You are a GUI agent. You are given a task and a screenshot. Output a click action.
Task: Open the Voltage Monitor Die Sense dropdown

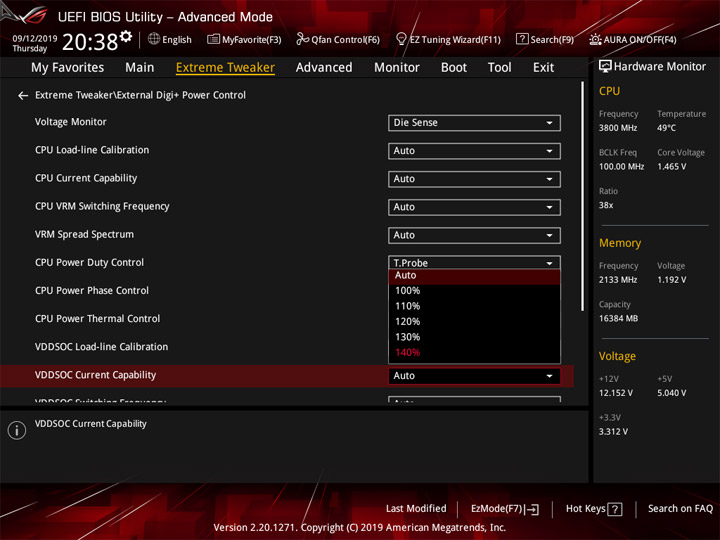click(x=474, y=123)
